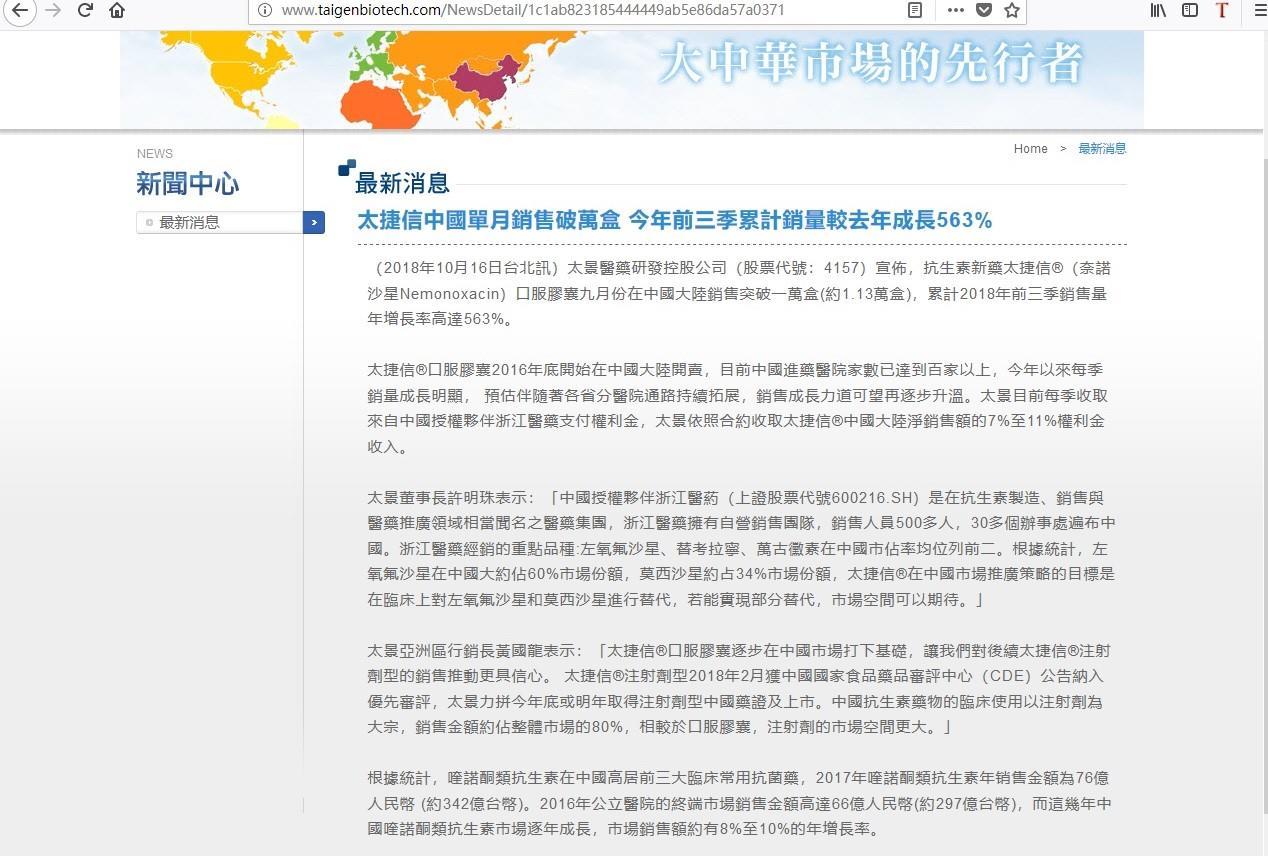Open the Library bookshelf icon
1268x856 pixels.
click(1158, 10)
